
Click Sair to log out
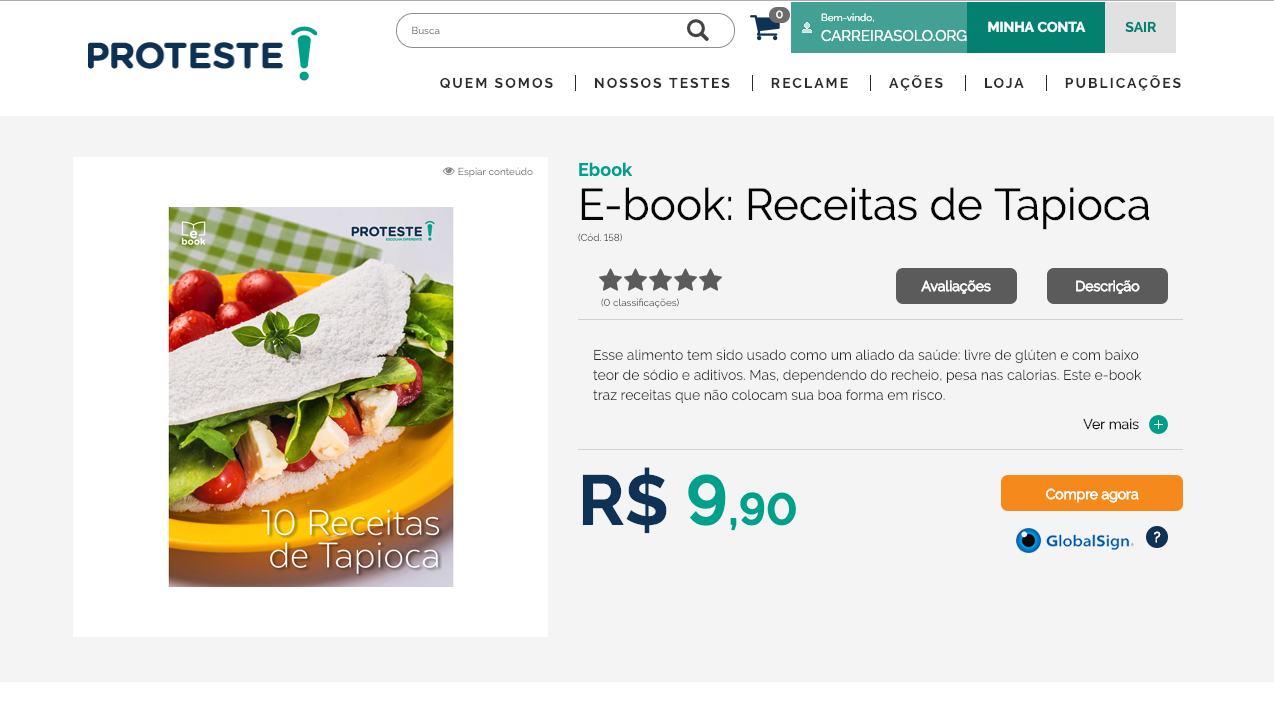pos(1141,27)
